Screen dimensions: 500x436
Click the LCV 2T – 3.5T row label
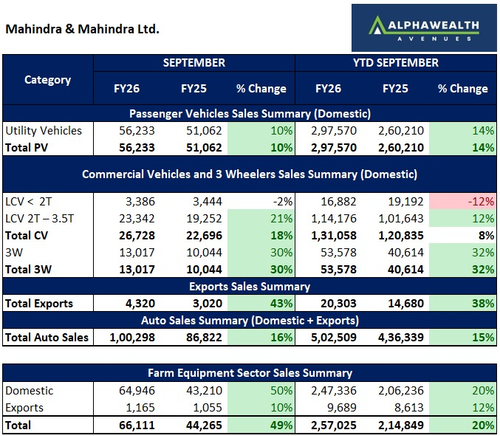pyautogui.click(x=39, y=219)
